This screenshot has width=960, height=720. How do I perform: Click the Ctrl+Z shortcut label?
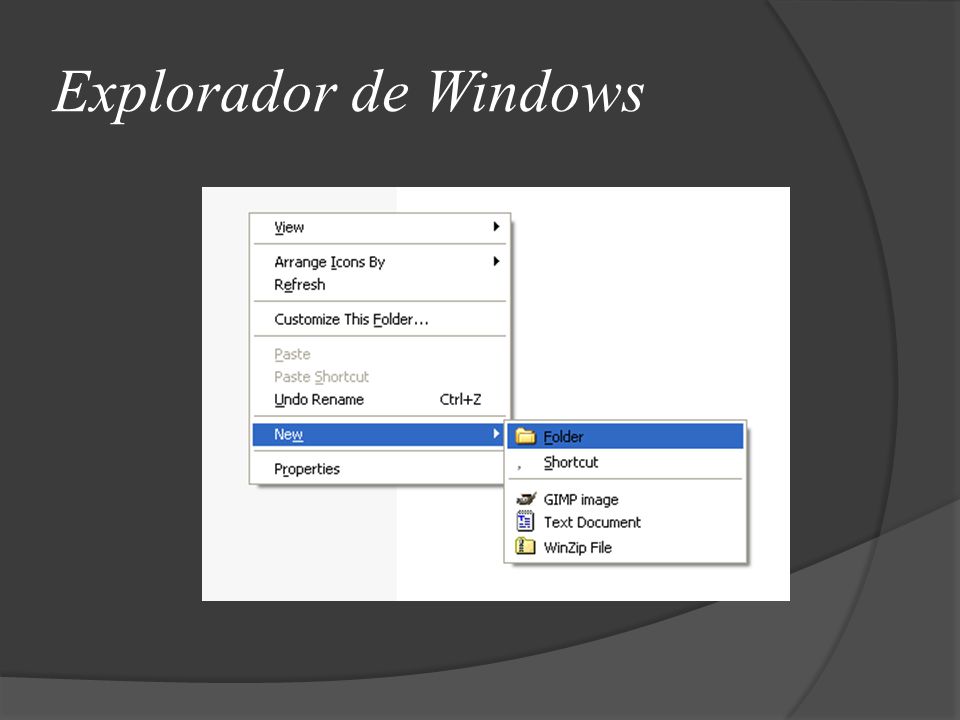(460, 399)
